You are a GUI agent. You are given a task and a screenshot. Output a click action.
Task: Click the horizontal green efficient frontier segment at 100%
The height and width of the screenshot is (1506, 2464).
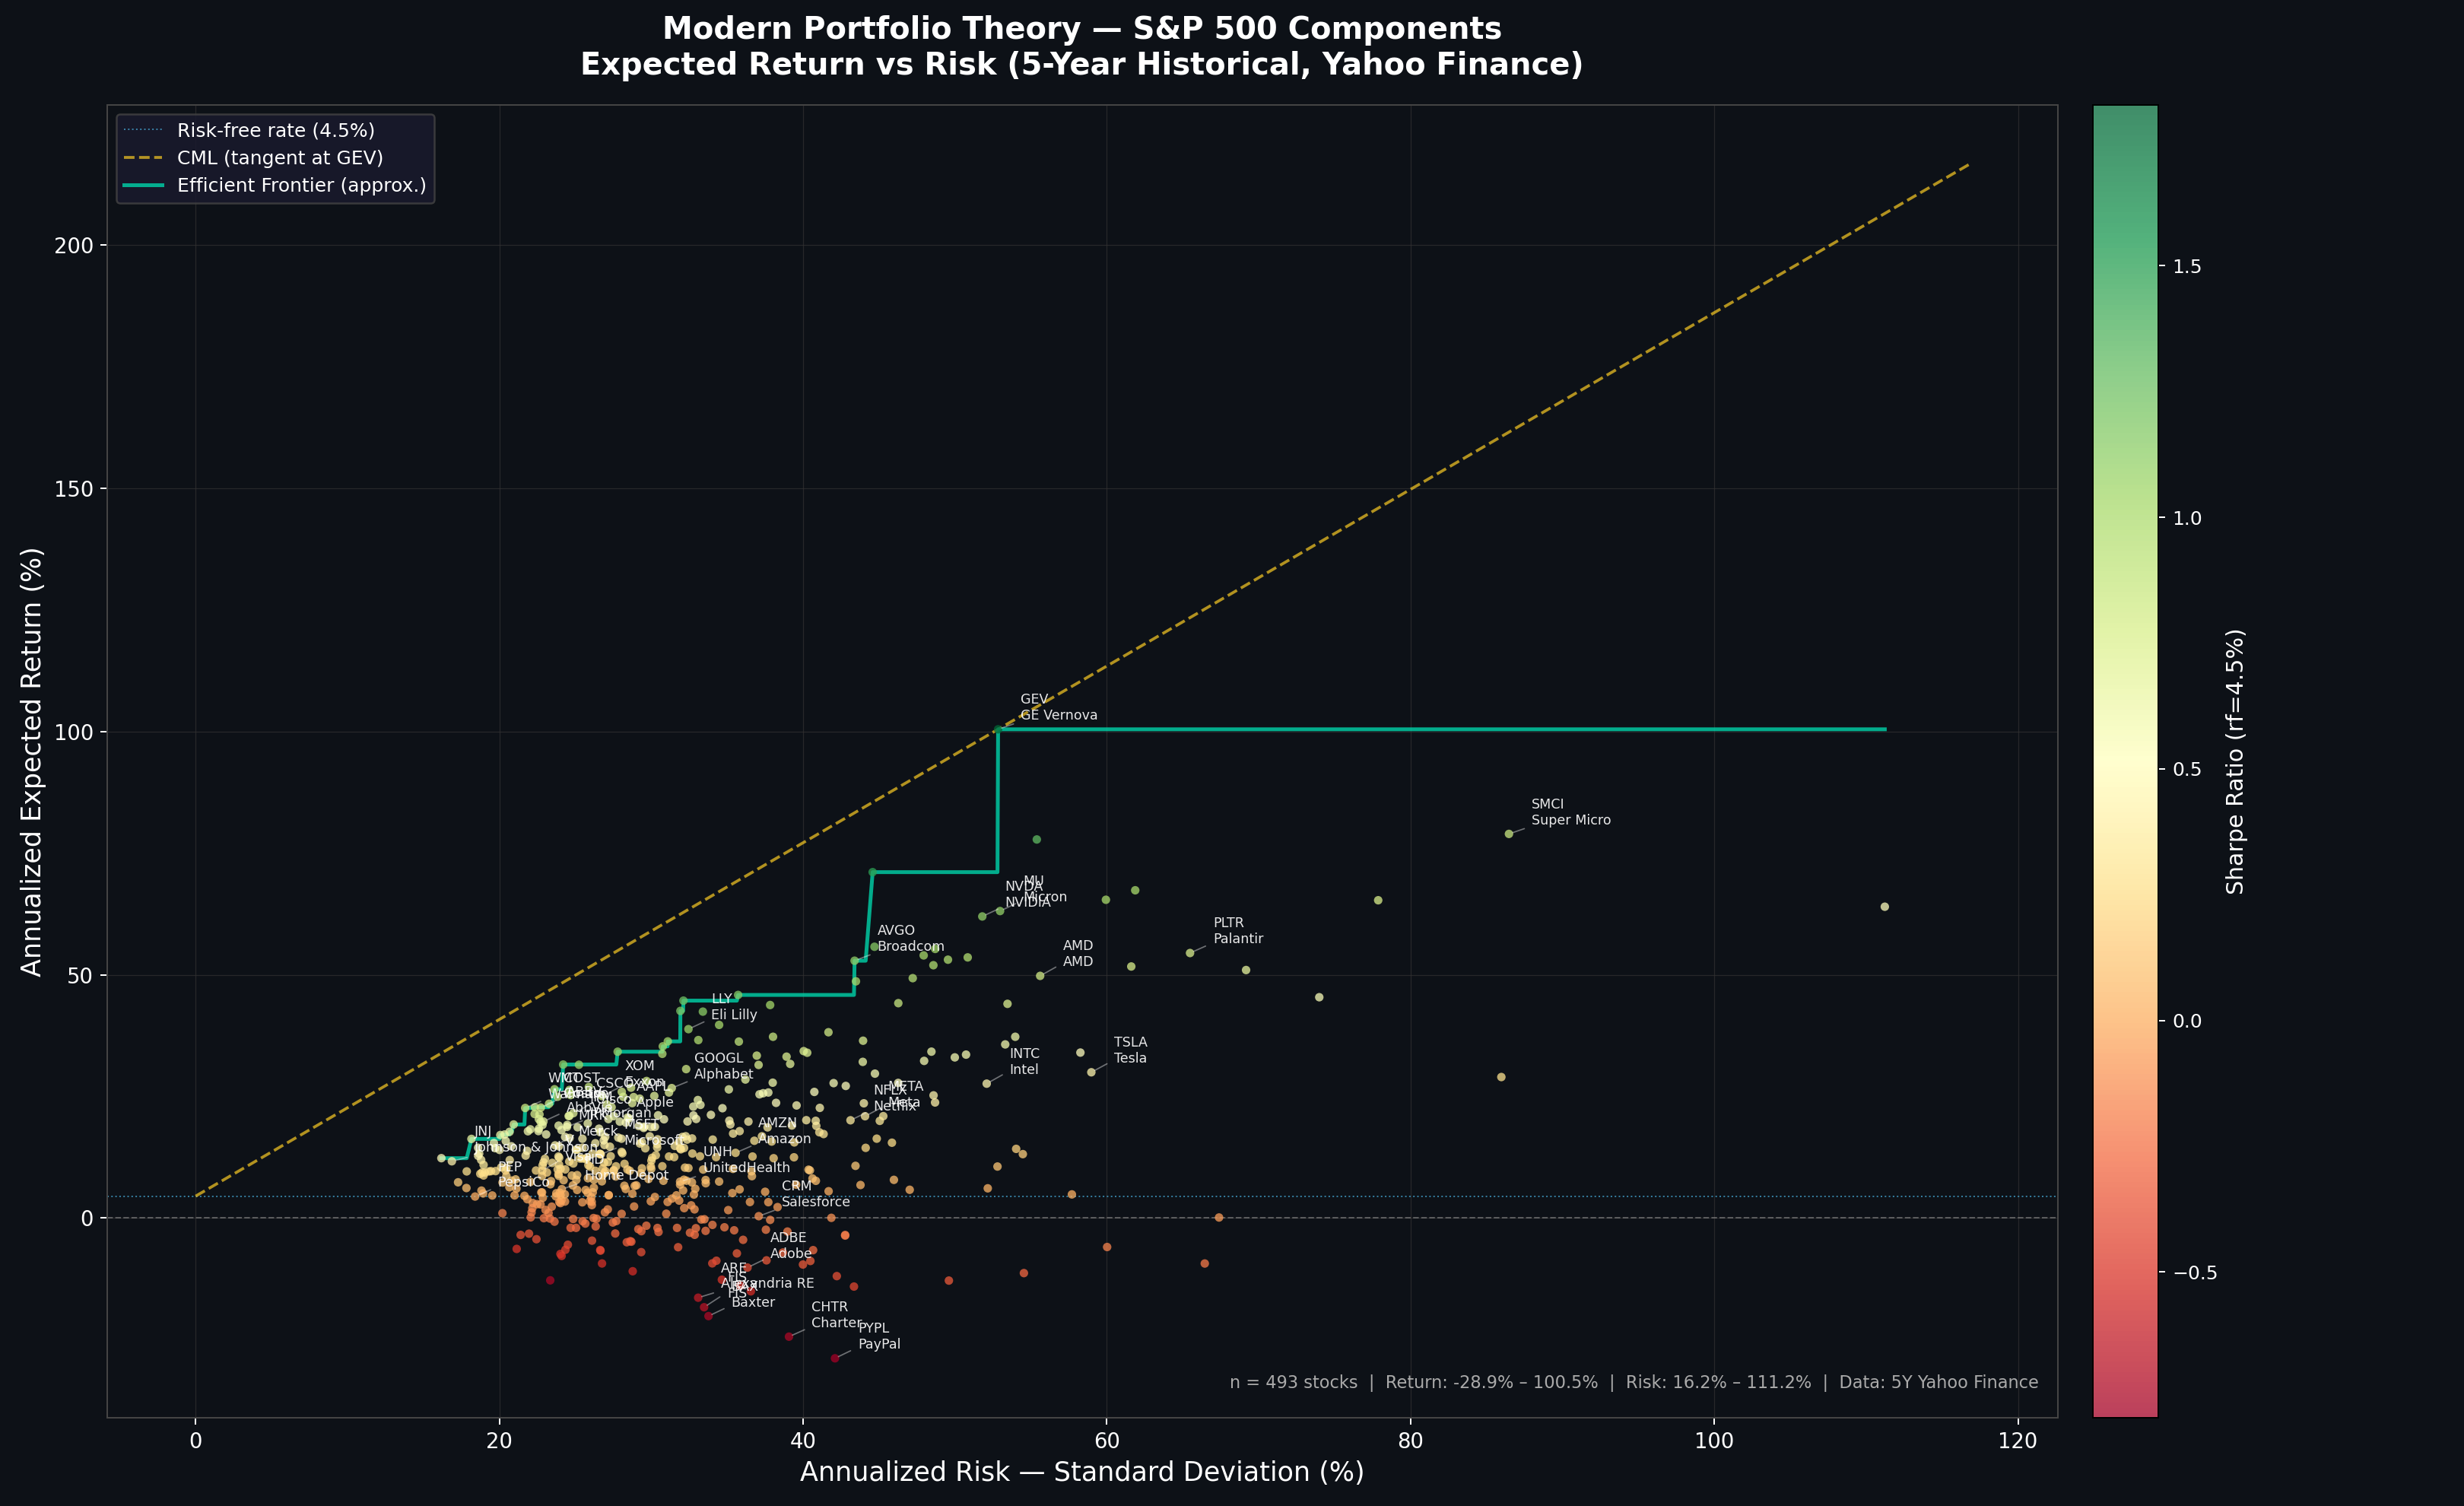click(x=1442, y=730)
